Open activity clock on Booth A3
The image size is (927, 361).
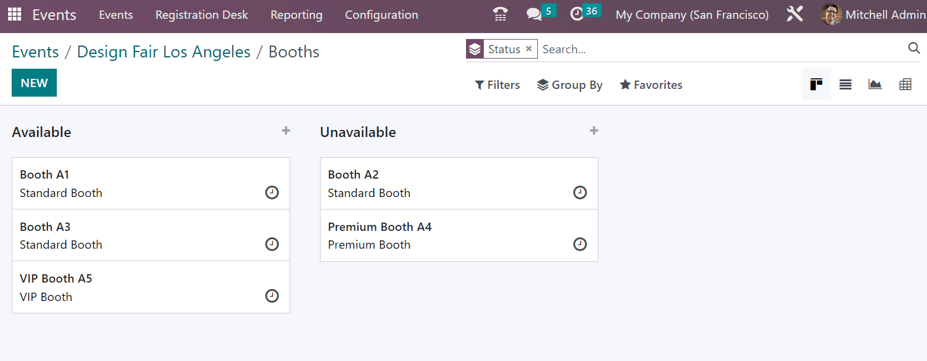[272, 244]
